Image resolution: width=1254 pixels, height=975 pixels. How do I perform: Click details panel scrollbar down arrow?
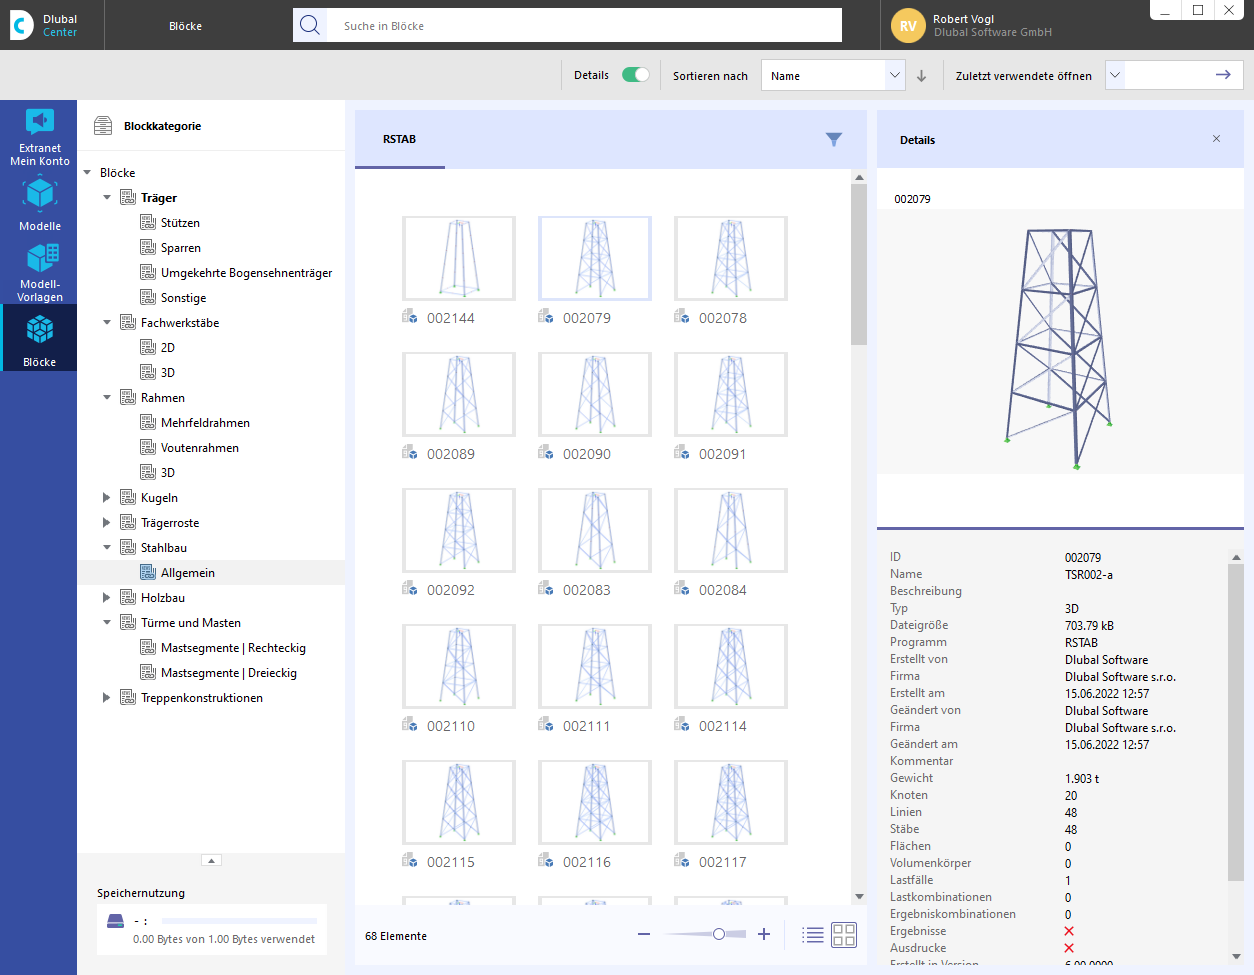[1236, 956]
